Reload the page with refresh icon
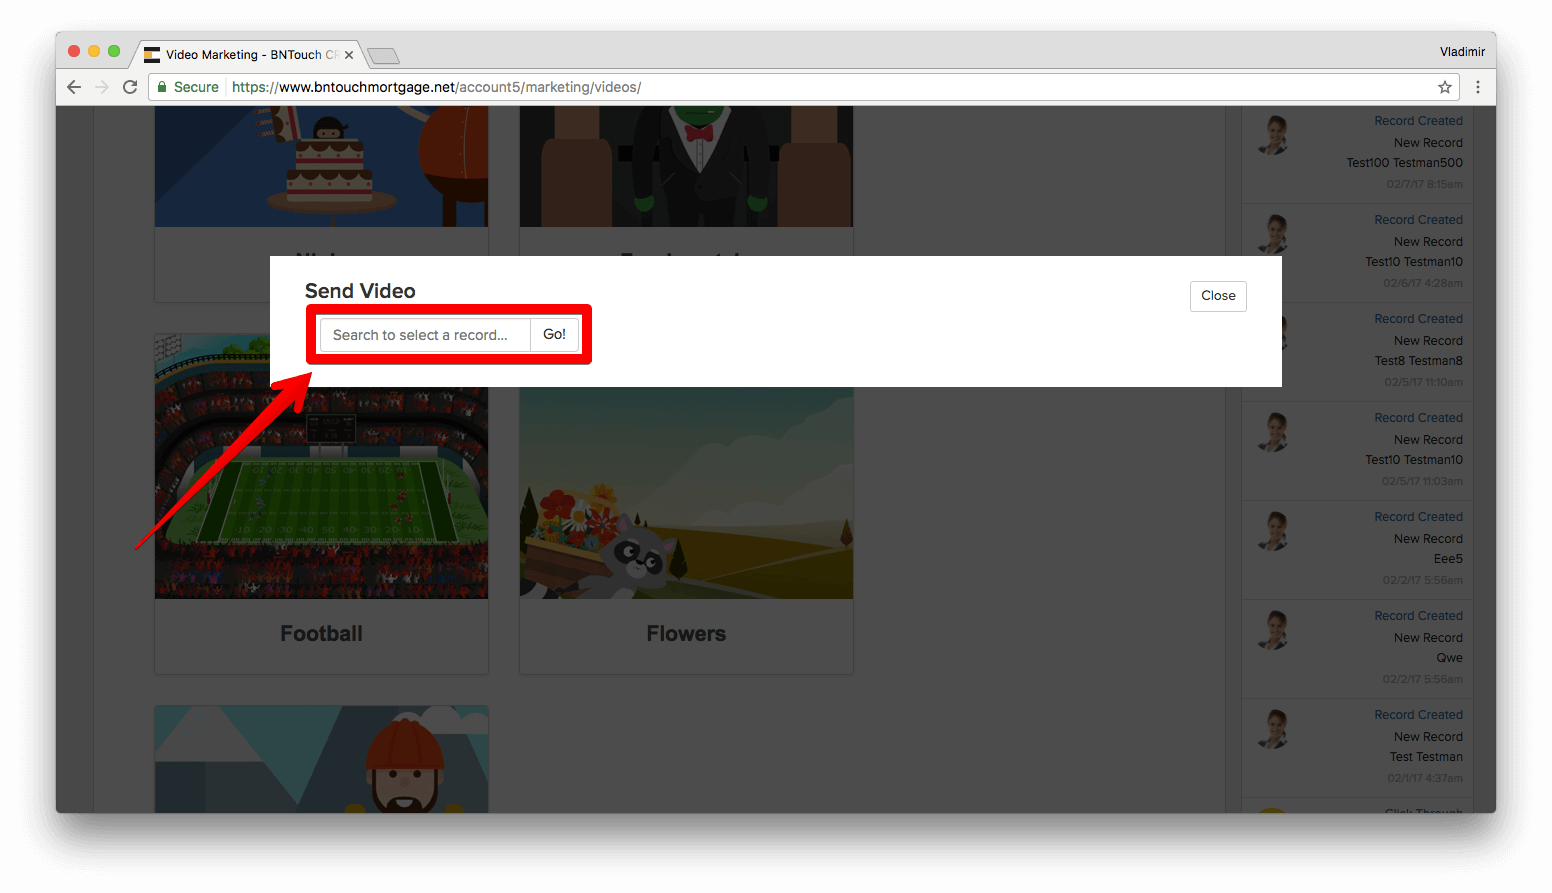Image resolution: width=1552 pixels, height=893 pixels. tap(130, 87)
